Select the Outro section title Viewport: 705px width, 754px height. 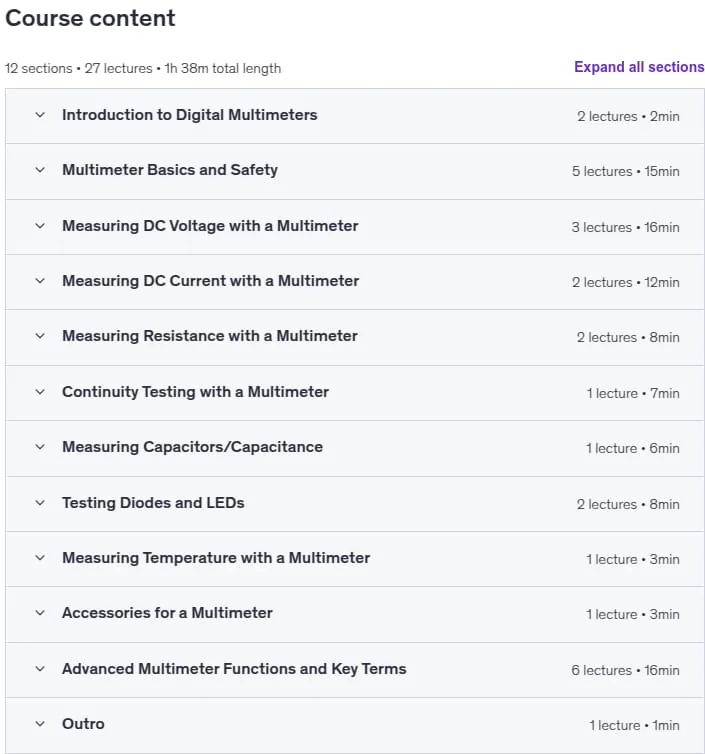[83, 724]
